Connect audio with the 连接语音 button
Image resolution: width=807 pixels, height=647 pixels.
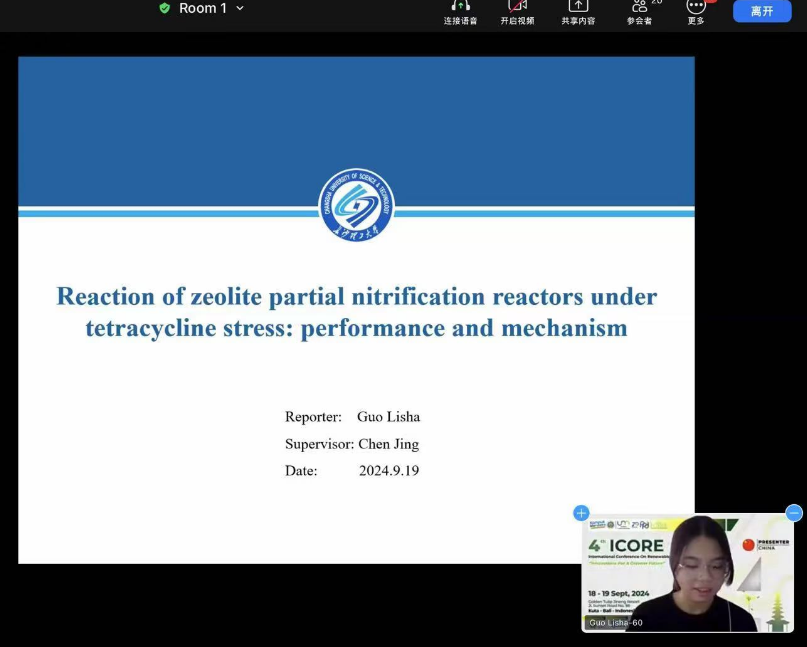460,11
